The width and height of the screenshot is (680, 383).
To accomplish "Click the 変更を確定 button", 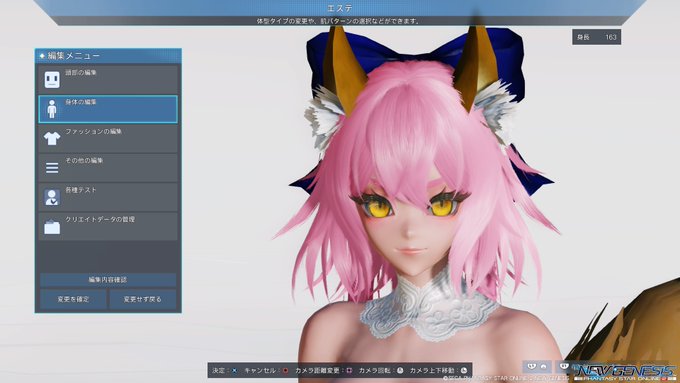I will [x=73, y=299].
